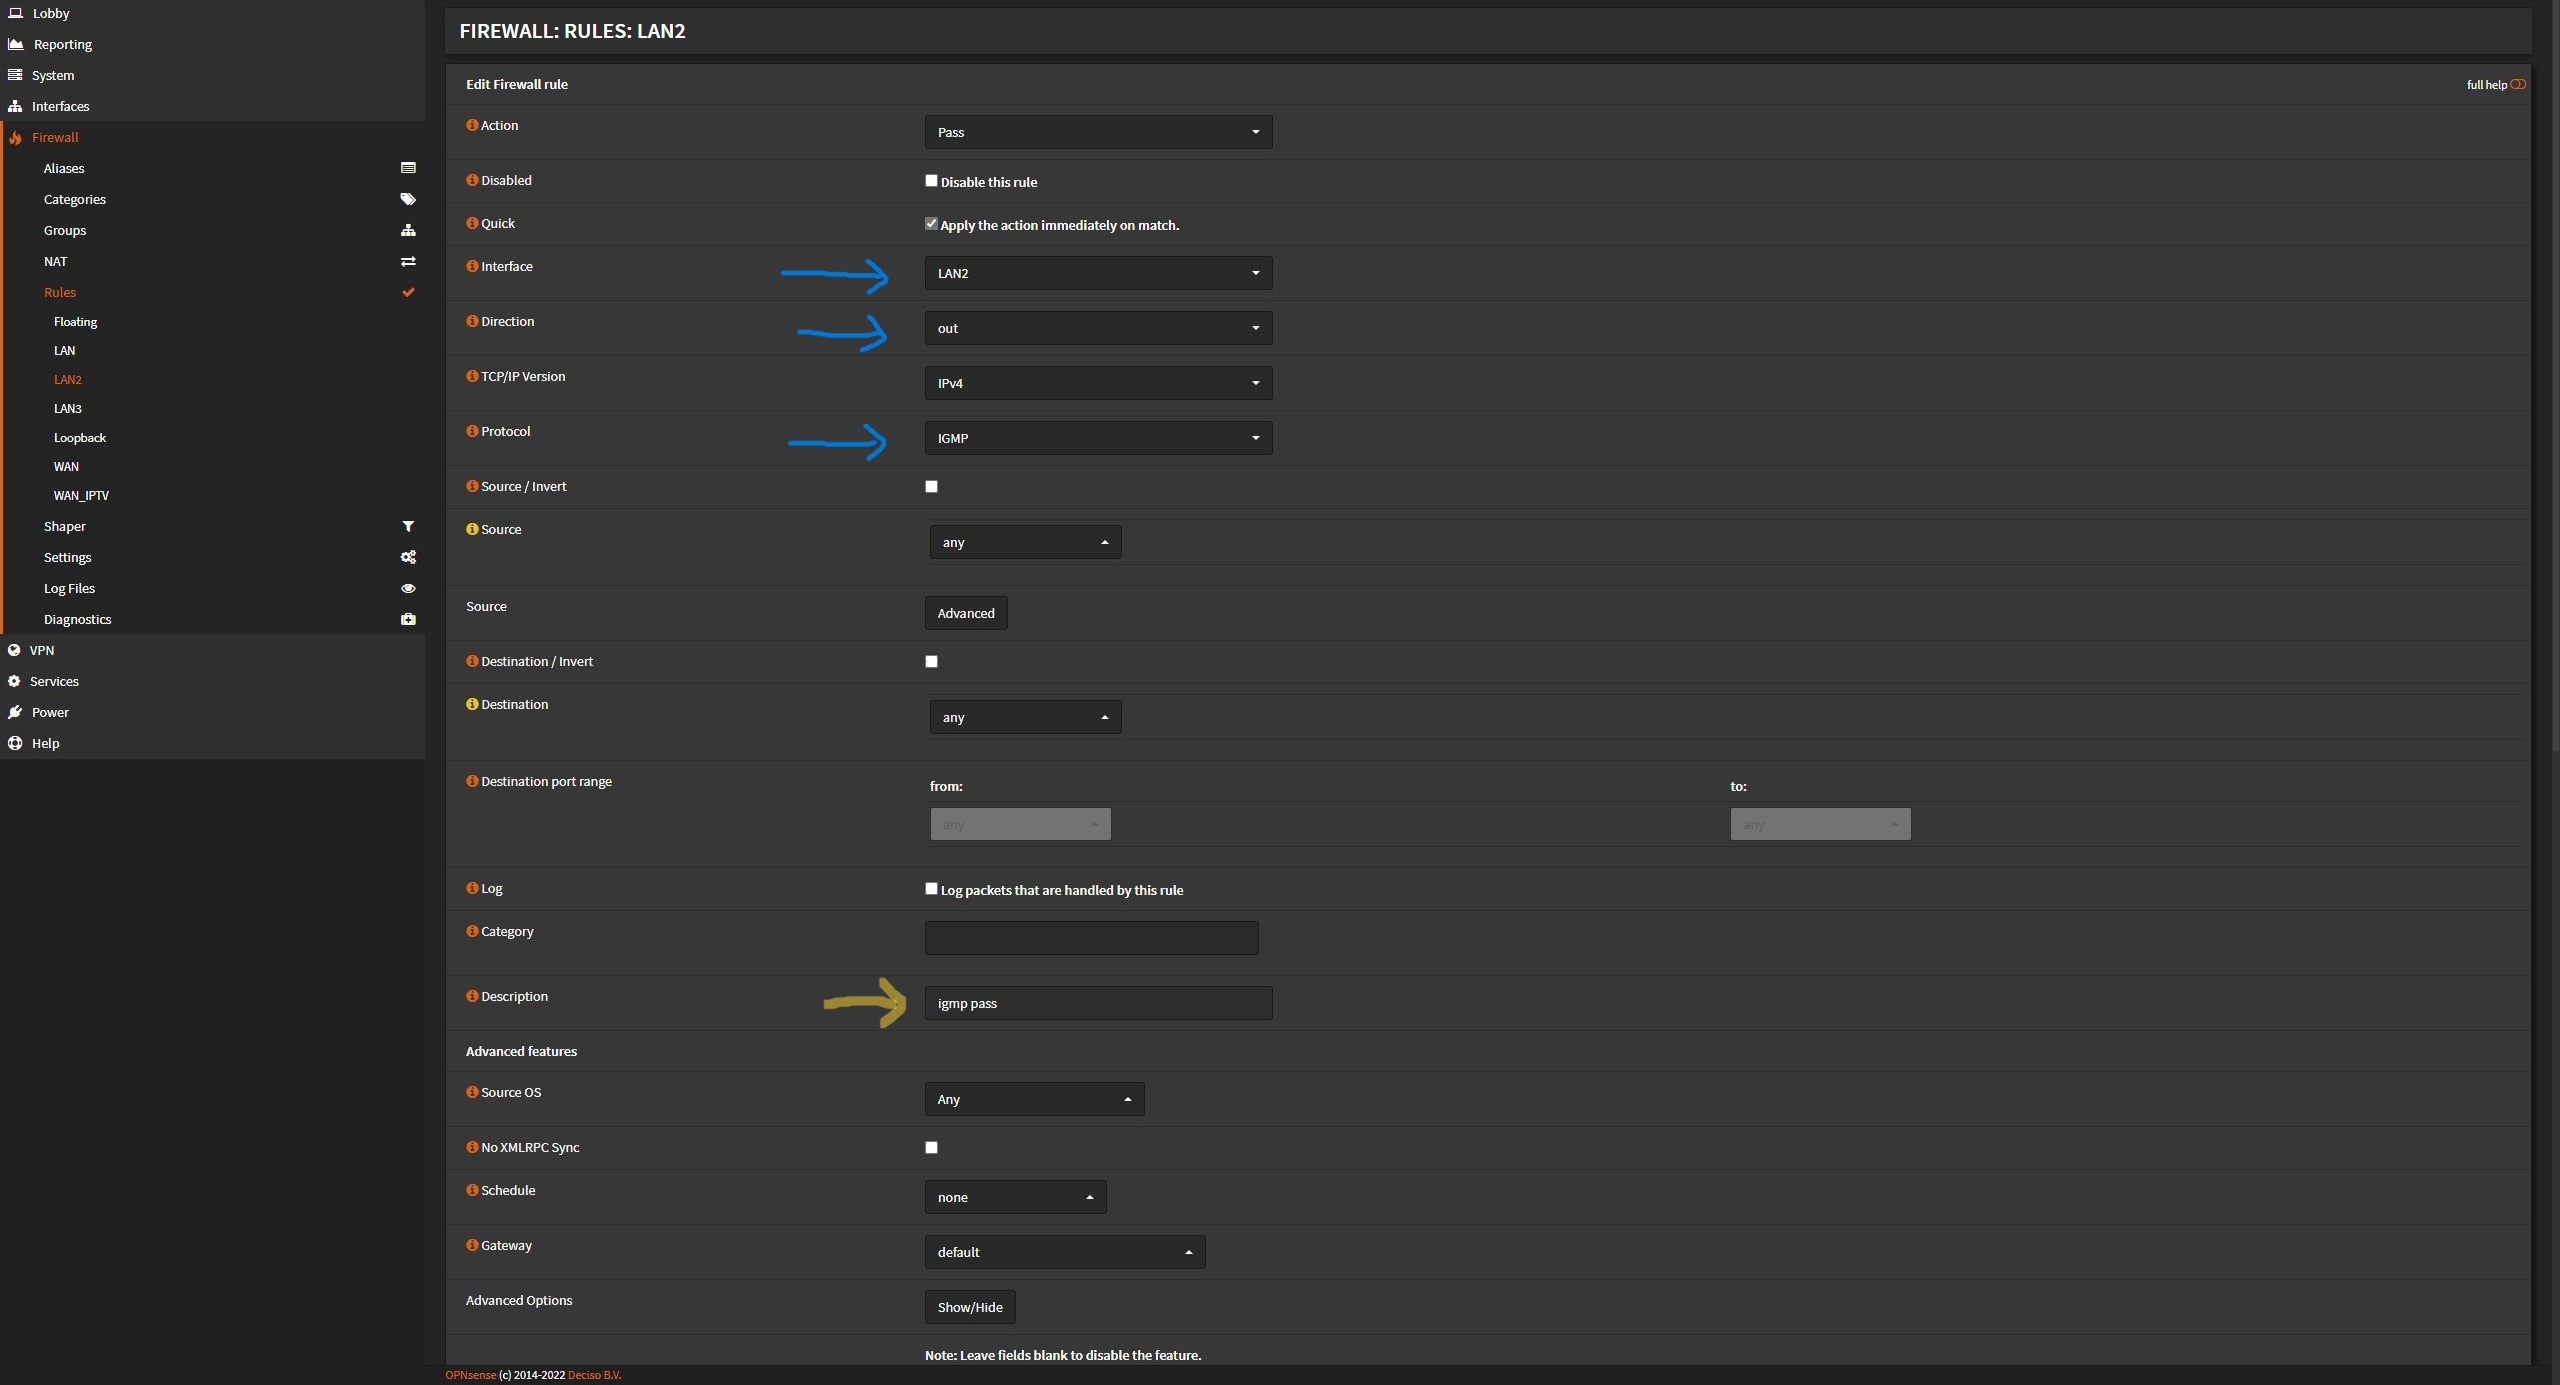Toggle the full help switch
The height and width of the screenshot is (1385, 2560).
tap(2517, 84)
